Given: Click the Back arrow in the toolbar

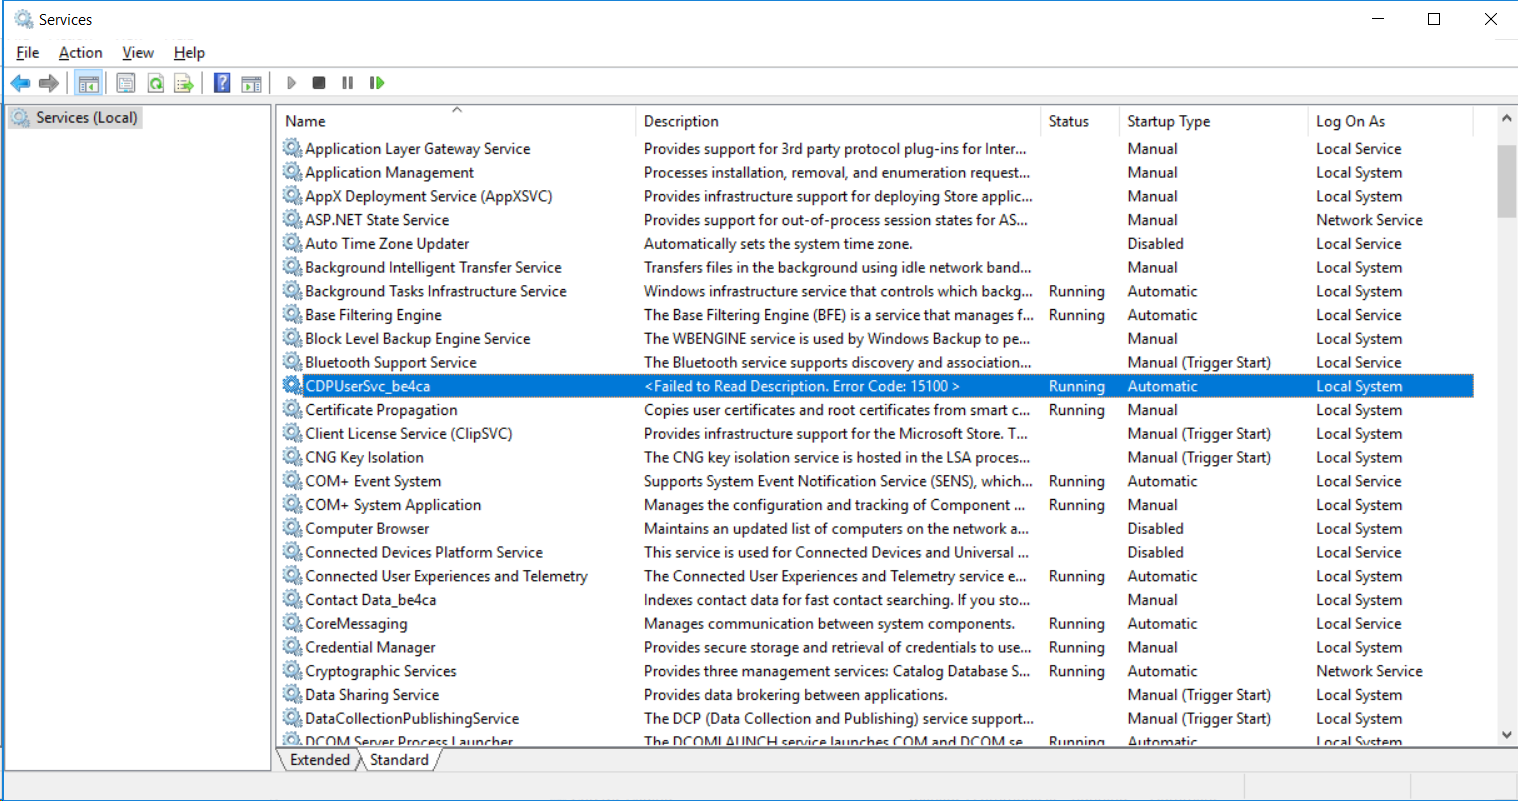Looking at the screenshot, I should (20, 83).
